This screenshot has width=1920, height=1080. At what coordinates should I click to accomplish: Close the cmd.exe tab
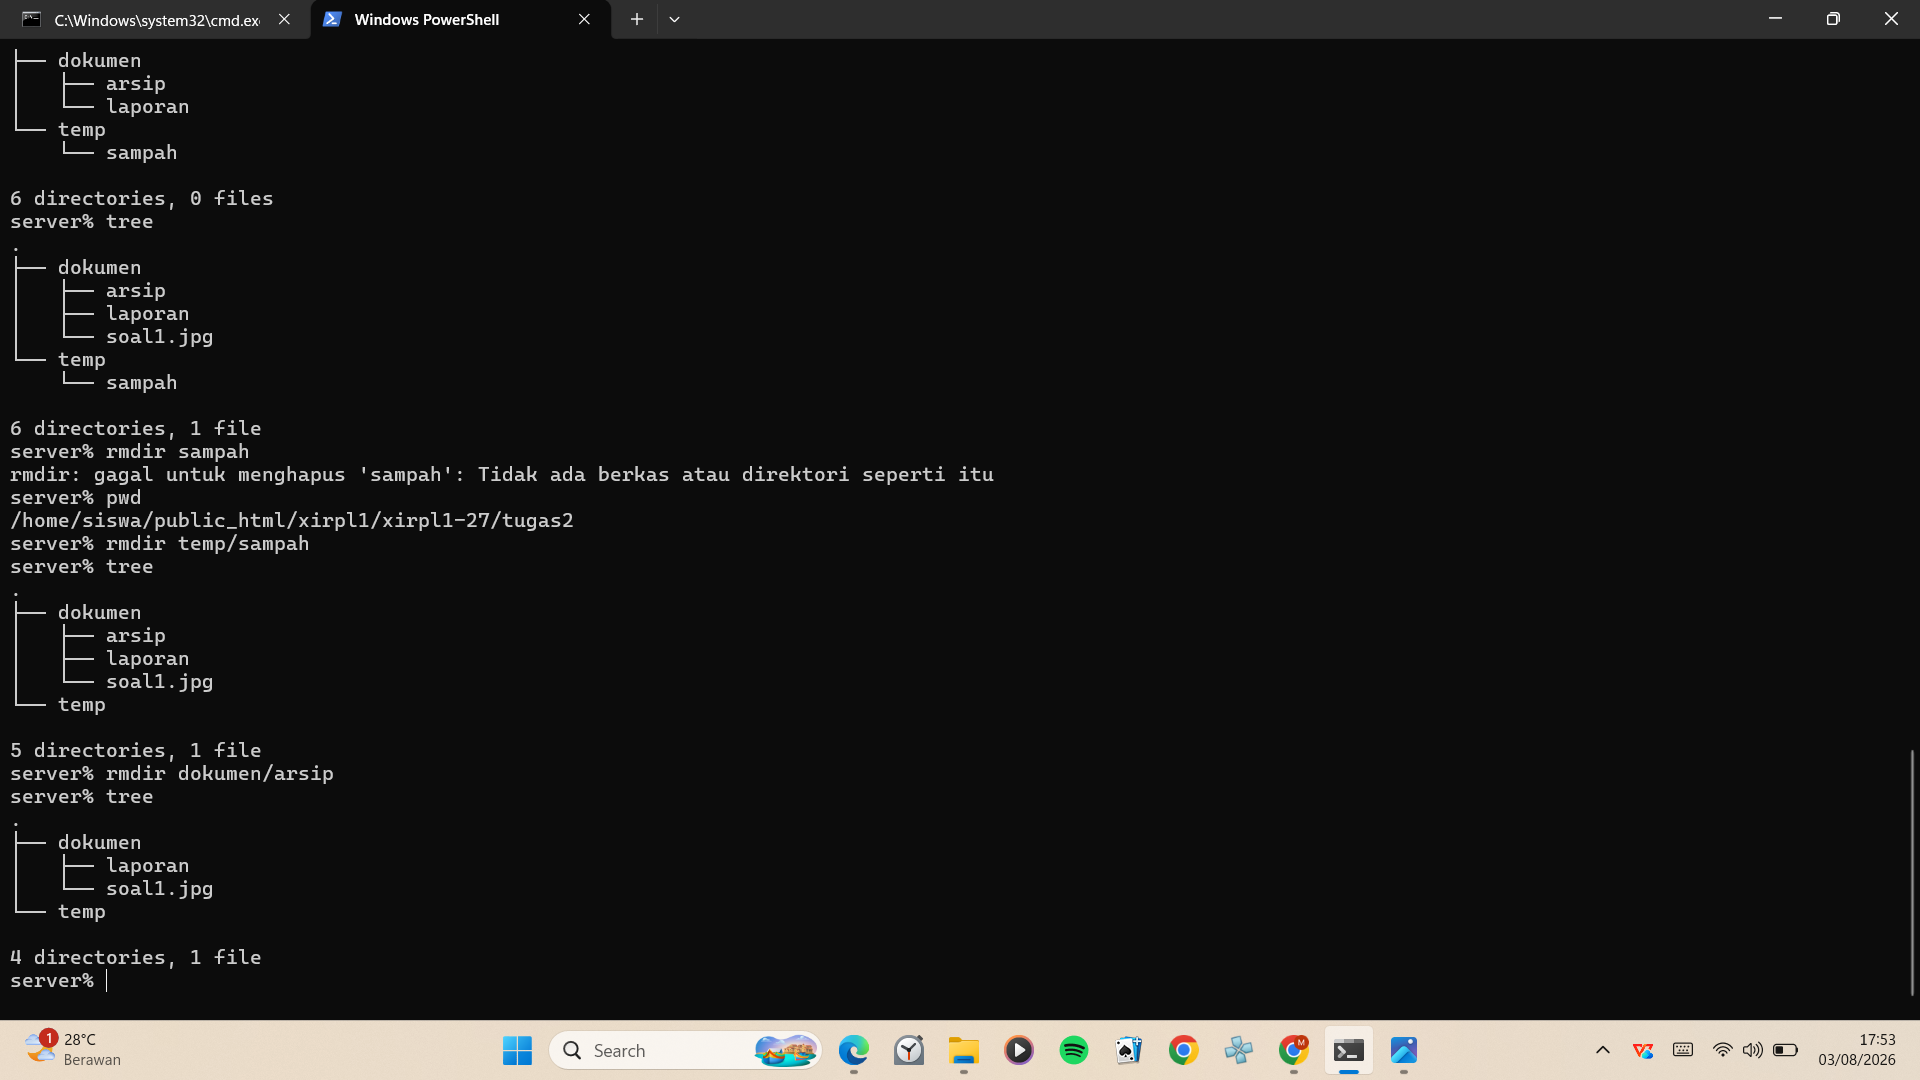pos(284,19)
